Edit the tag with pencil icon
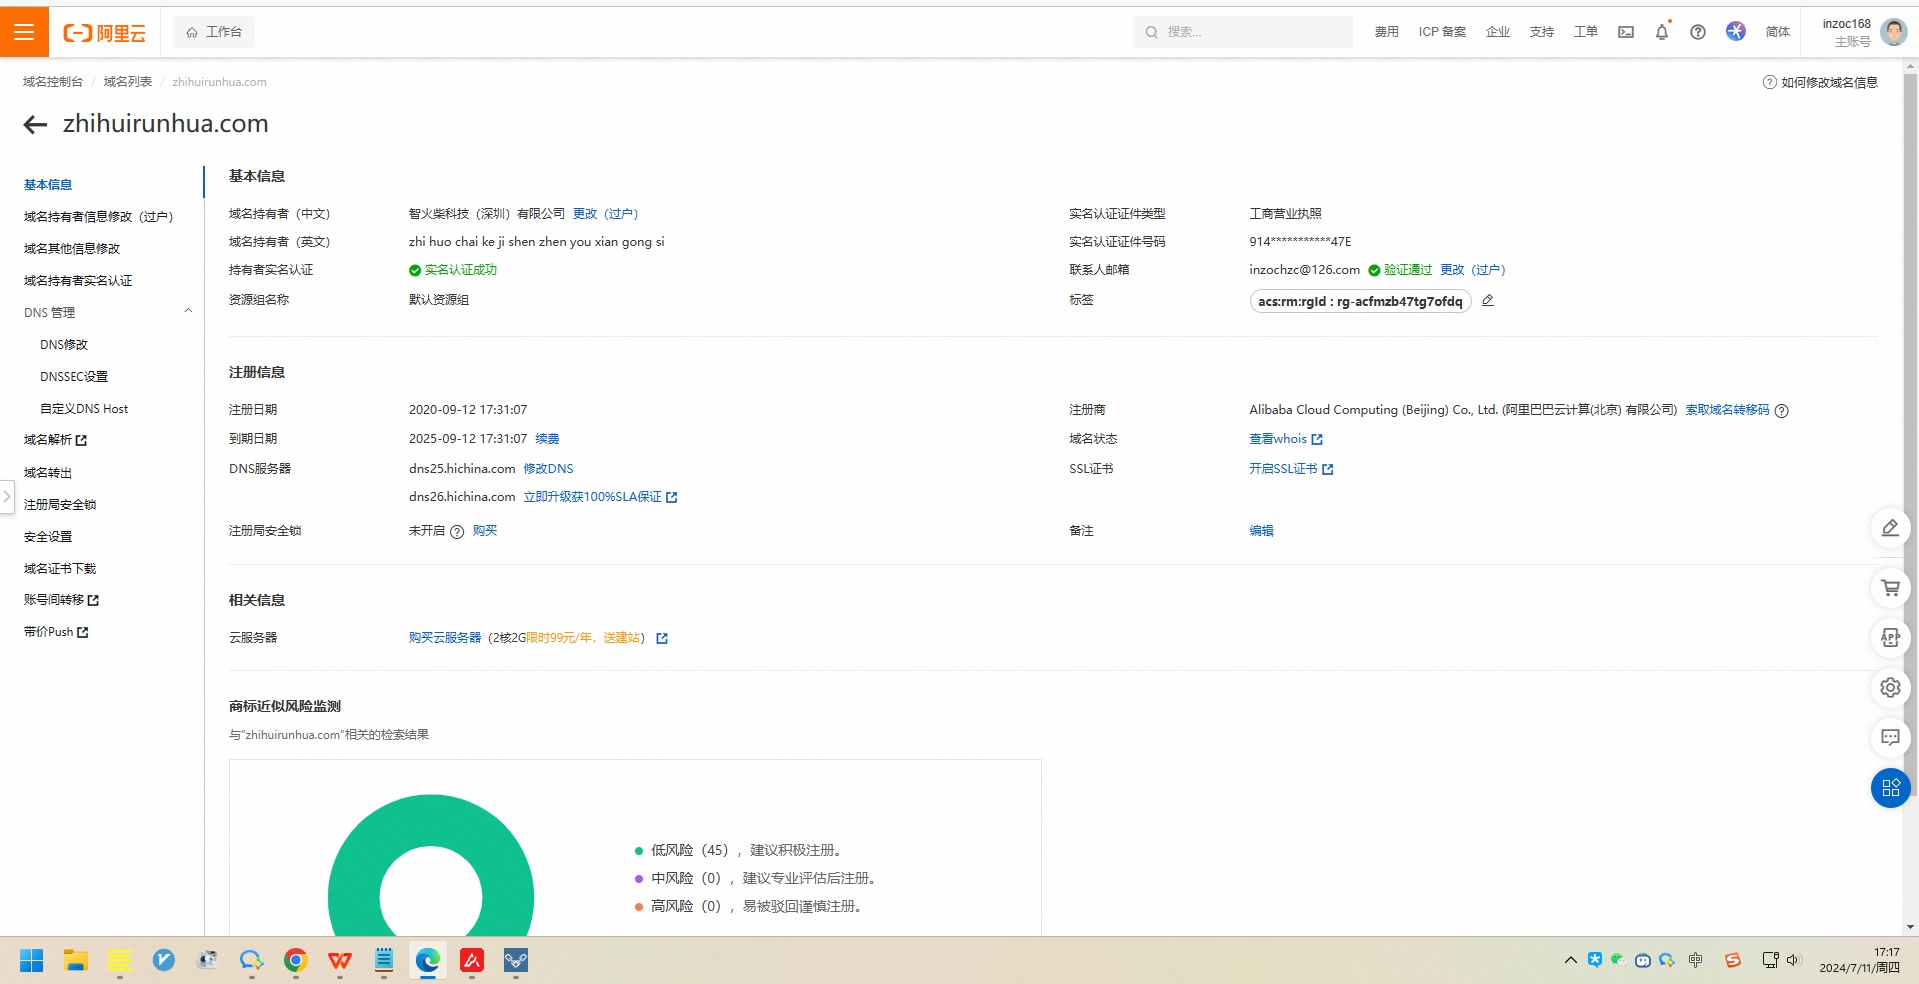The height and width of the screenshot is (984, 1919). point(1488,301)
